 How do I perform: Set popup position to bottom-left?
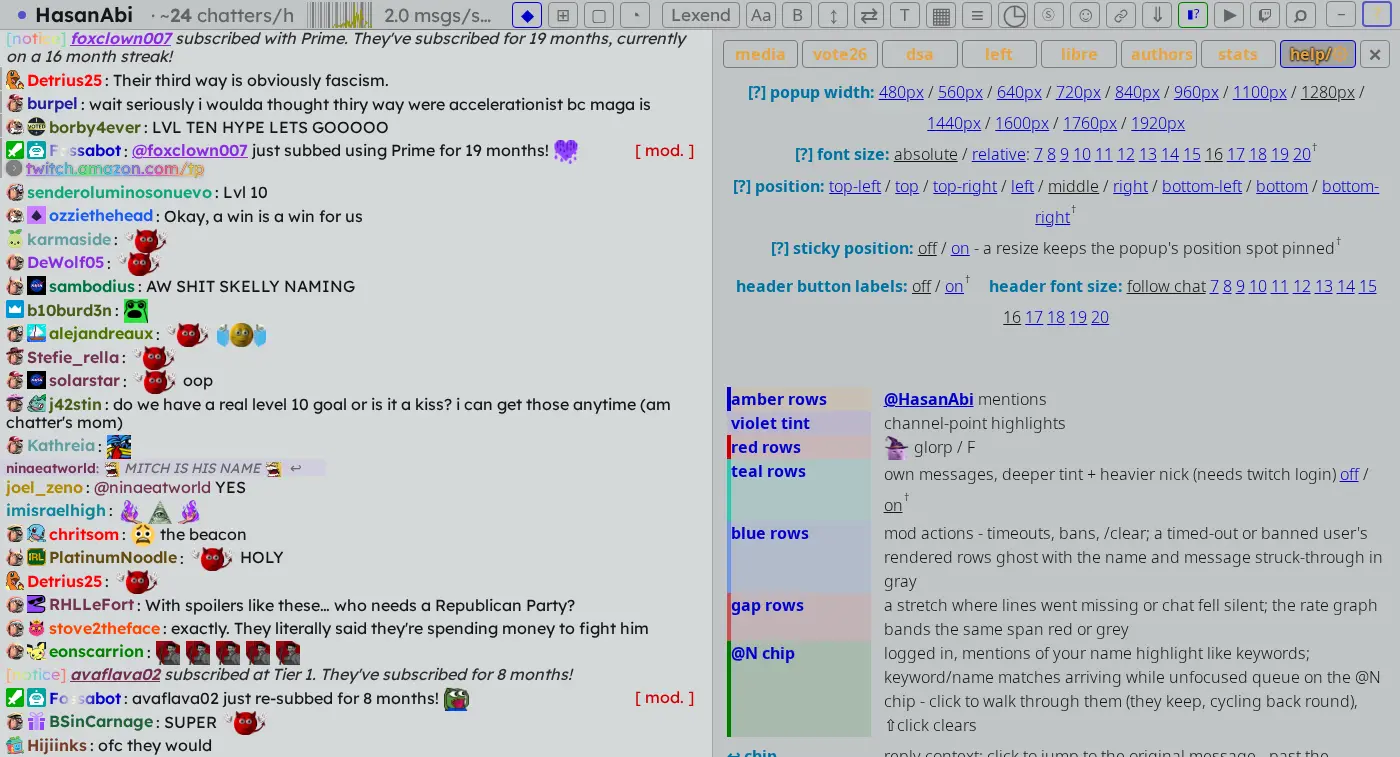point(1202,186)
